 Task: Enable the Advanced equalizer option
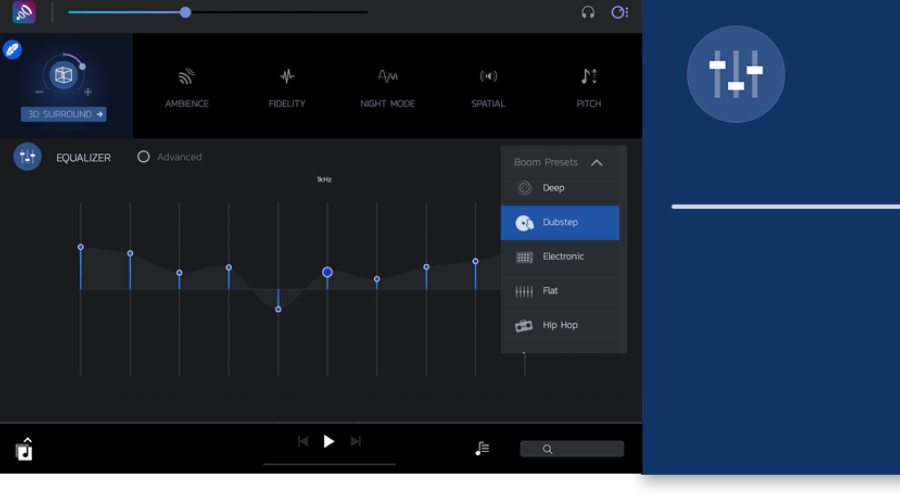pos(143,157)
